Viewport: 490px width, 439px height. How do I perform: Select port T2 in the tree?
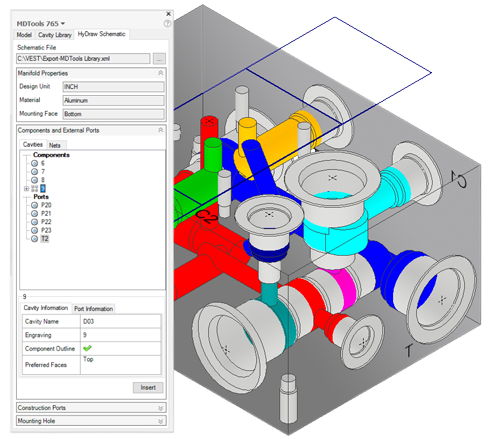(45, 239)
